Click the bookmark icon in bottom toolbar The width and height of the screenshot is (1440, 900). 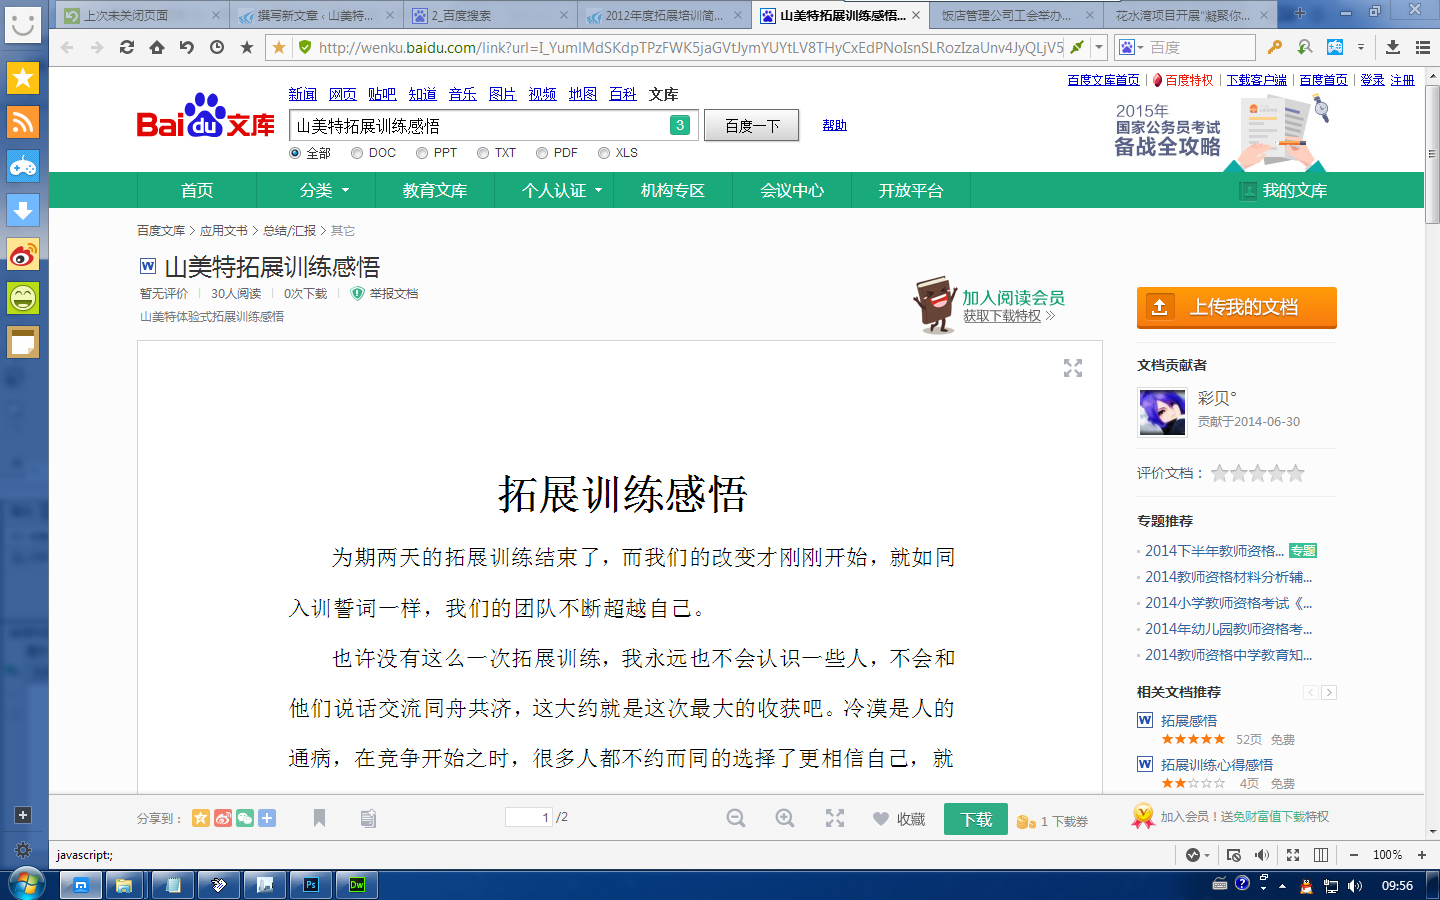pos(319,818)
